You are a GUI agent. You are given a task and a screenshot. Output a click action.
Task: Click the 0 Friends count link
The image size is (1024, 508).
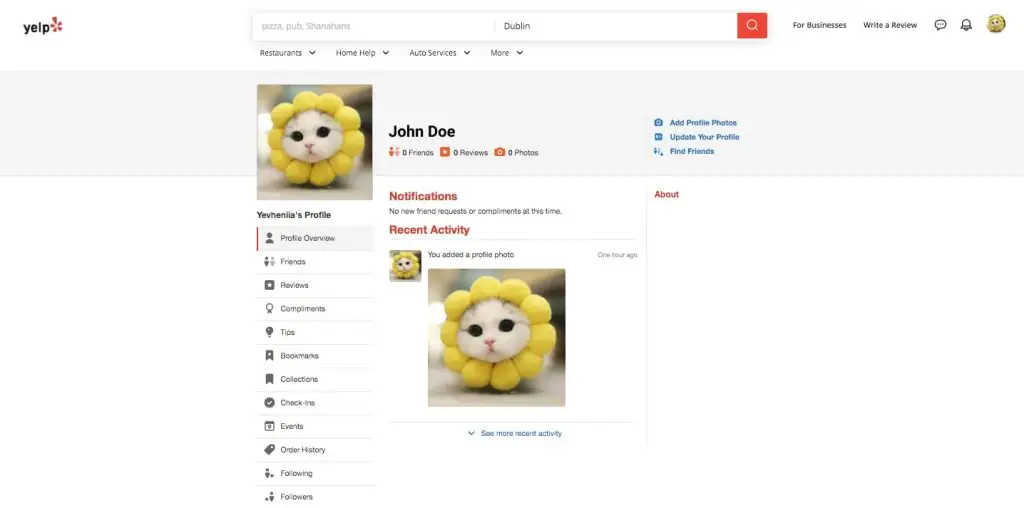417,153
